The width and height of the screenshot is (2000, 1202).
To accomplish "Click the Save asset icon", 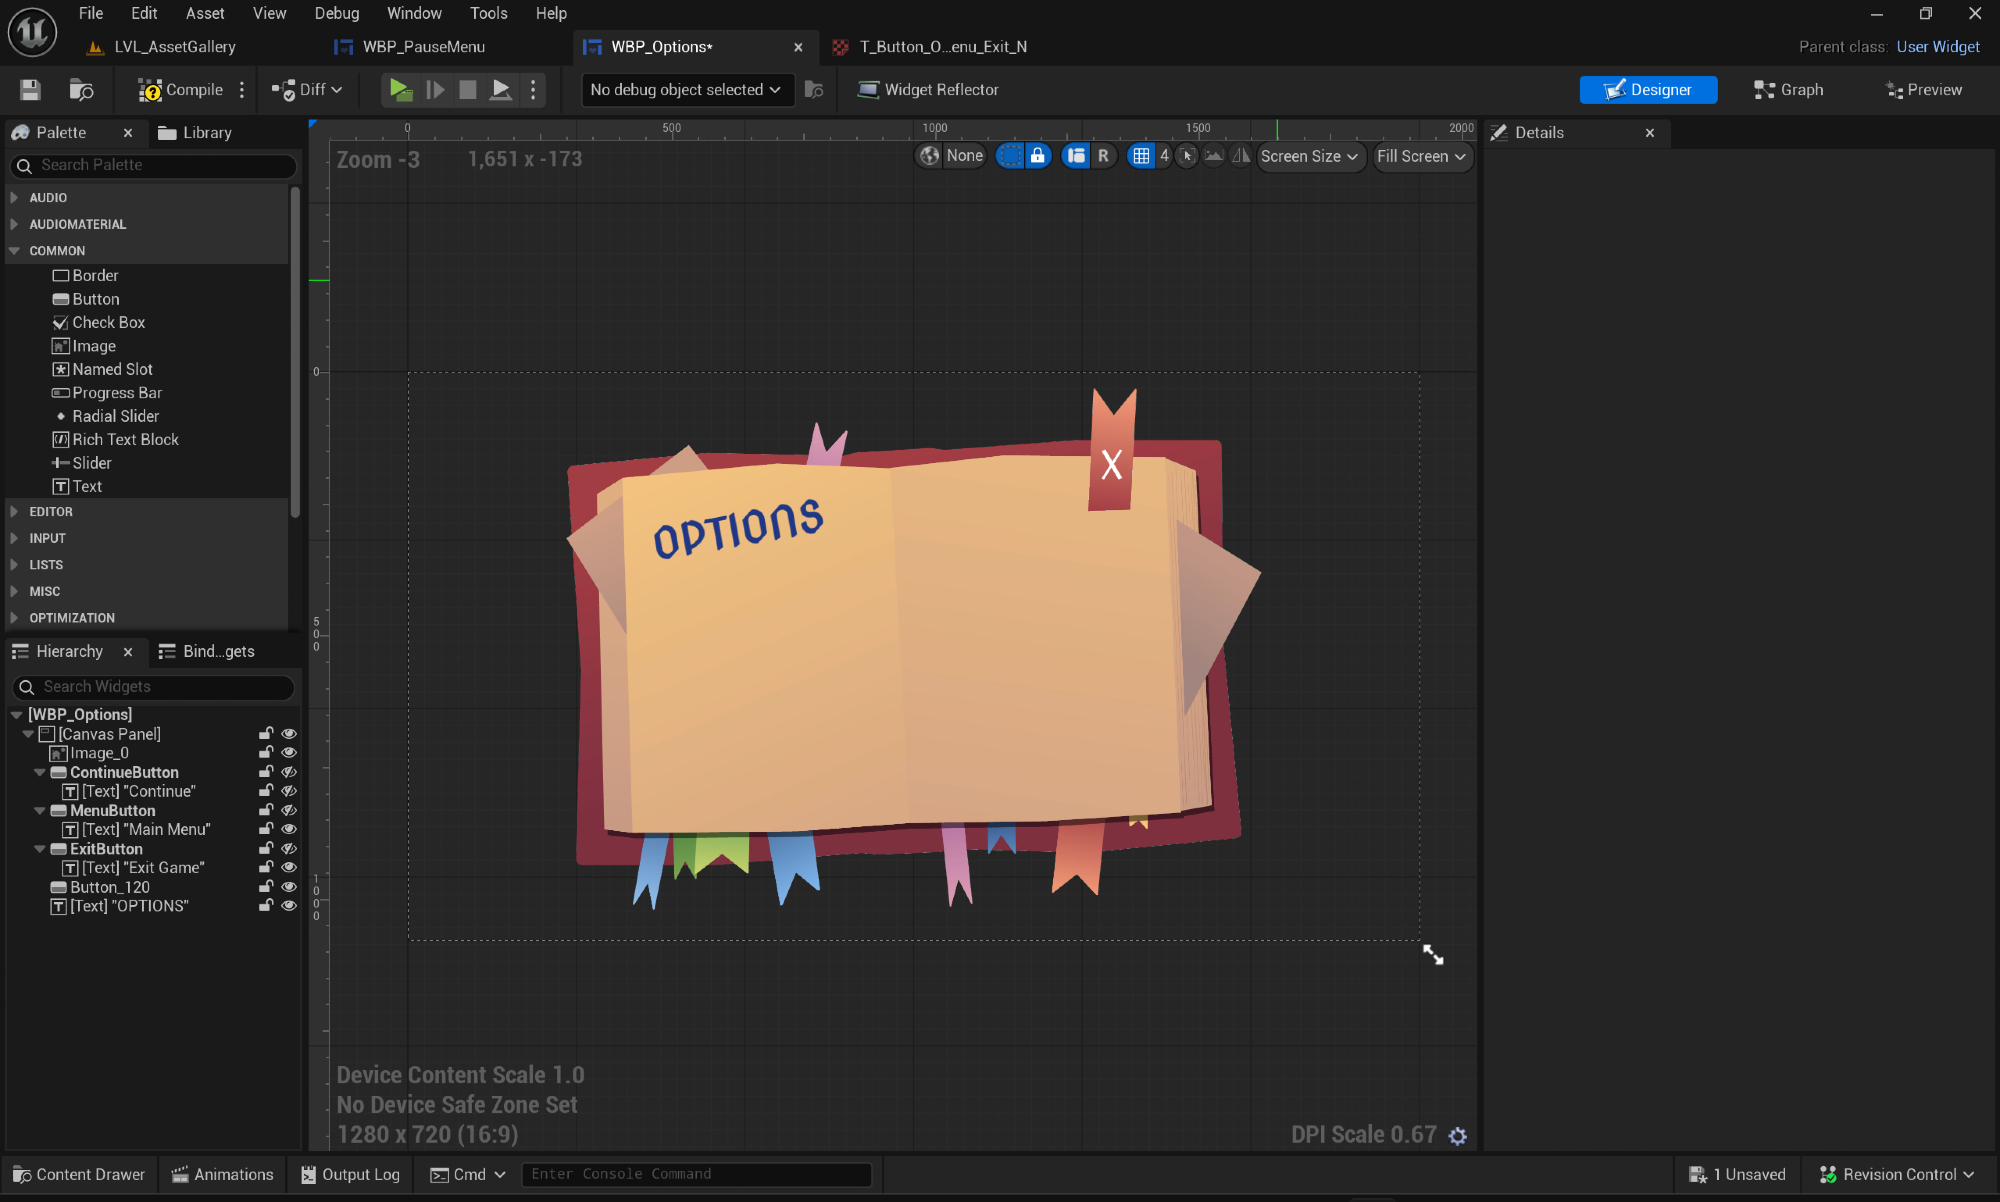I will (x=30, y=90).
